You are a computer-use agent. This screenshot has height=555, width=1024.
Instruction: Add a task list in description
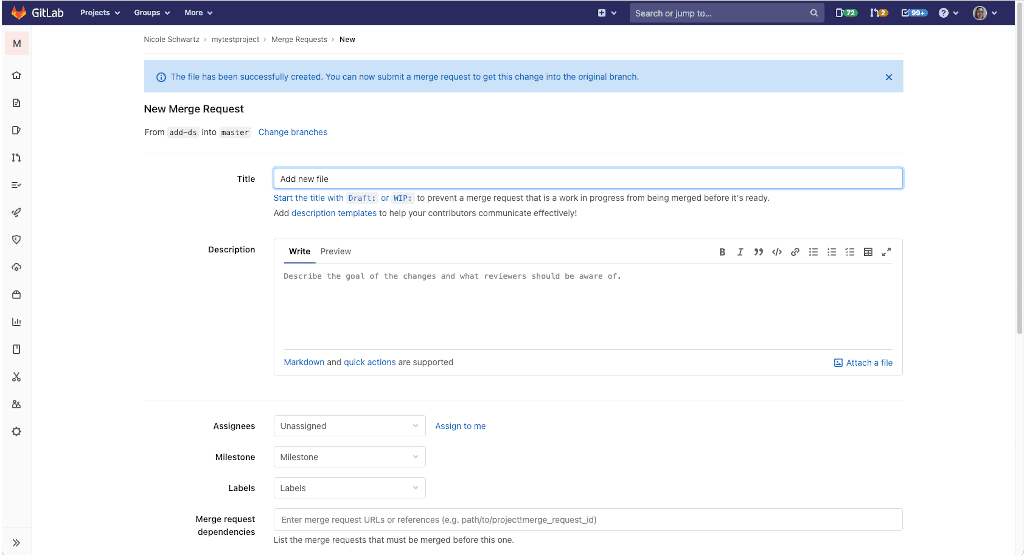tap(850, 252)
